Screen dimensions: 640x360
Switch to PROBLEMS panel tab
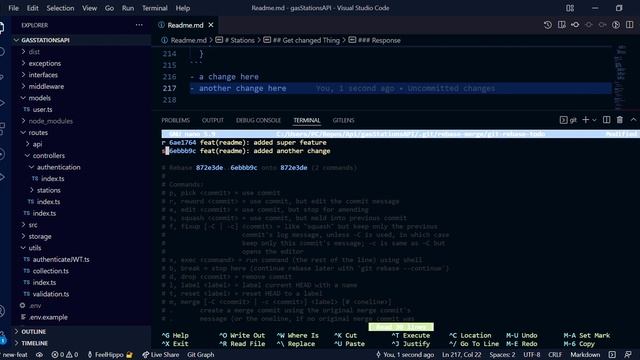click(176, 120)
